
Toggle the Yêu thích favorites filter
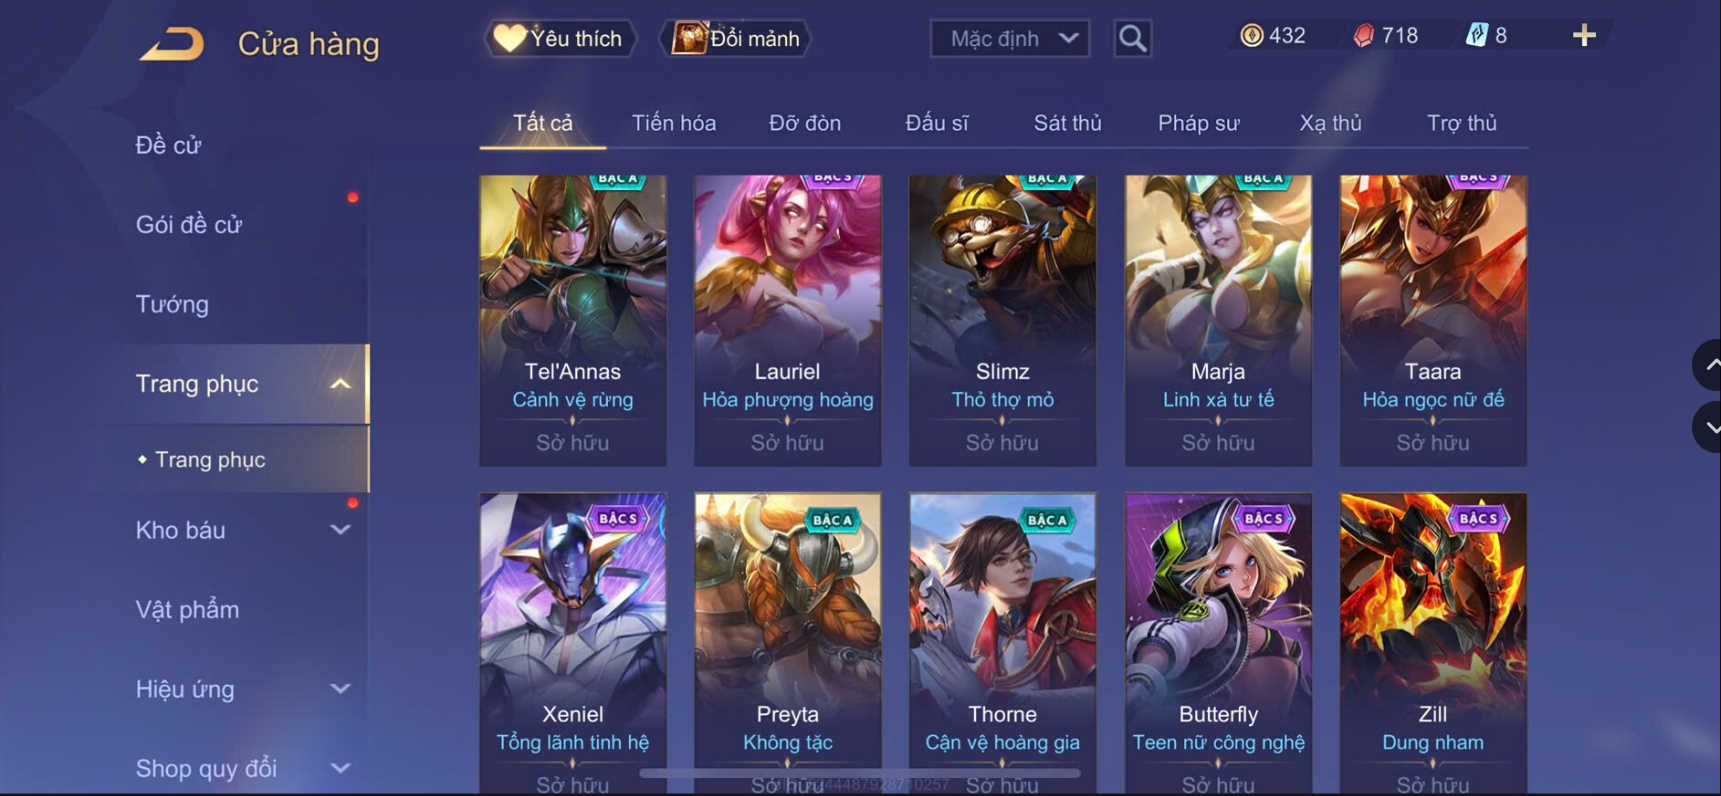560,39
